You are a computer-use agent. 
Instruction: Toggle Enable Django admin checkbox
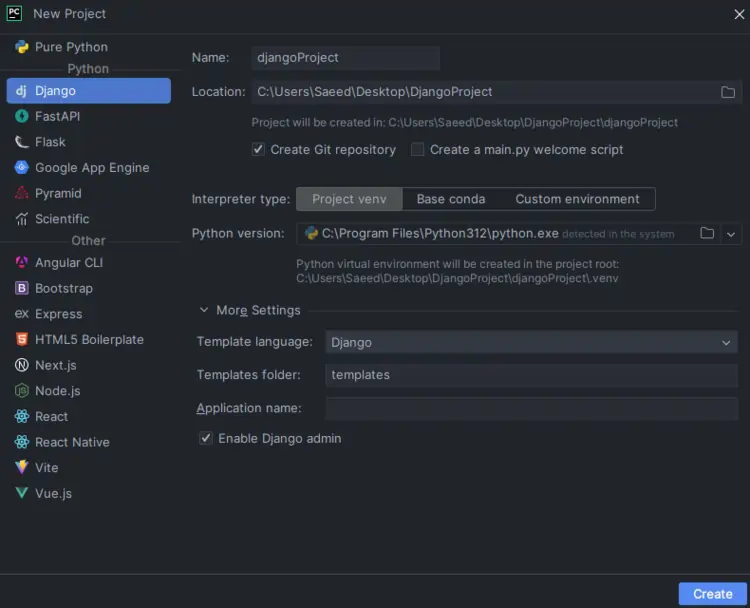[206, 438]
